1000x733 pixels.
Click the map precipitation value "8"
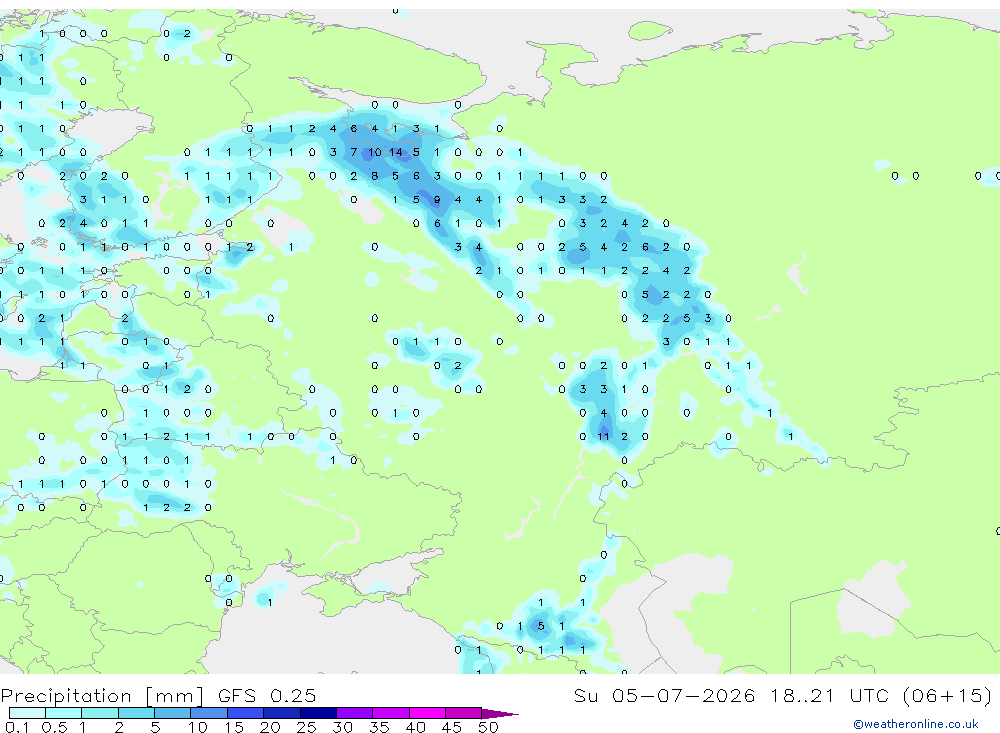tap(374, 176)
